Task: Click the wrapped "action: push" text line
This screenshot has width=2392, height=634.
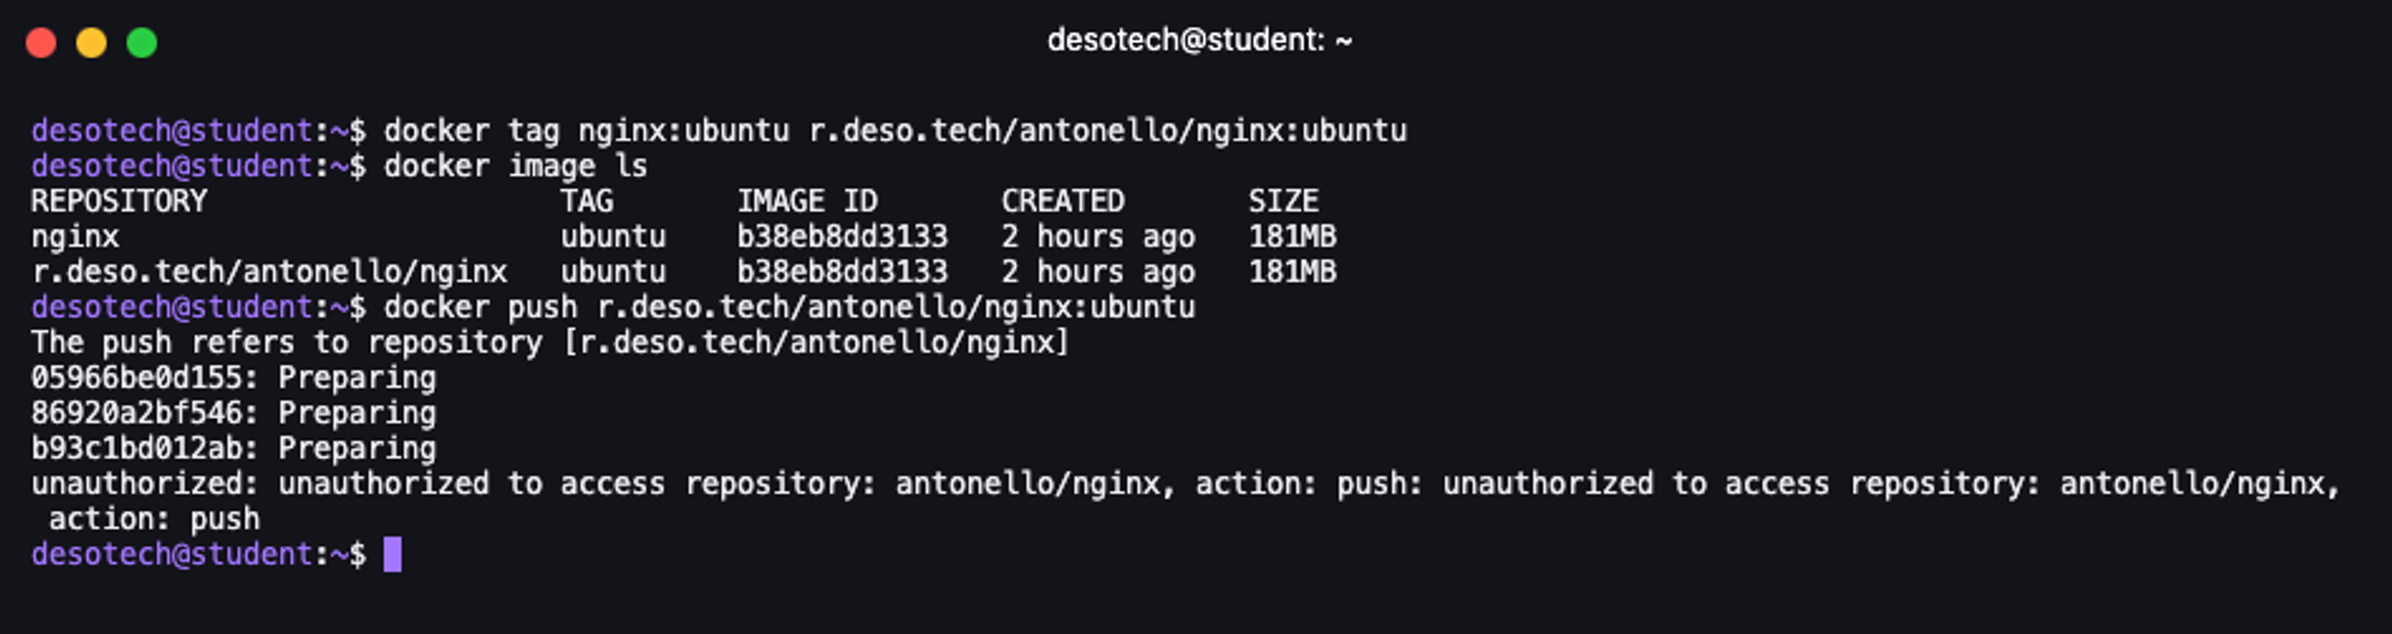Action: point(154,519)
